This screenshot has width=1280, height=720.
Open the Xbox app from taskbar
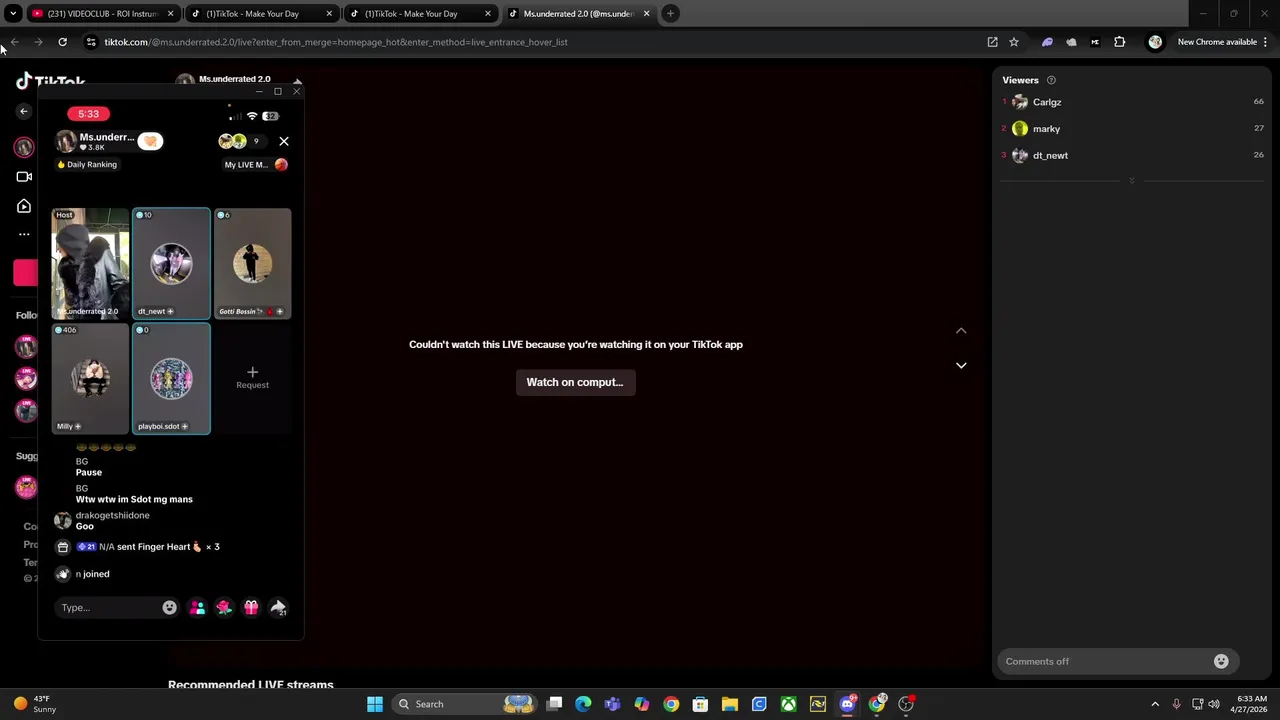tap(789, 704)
